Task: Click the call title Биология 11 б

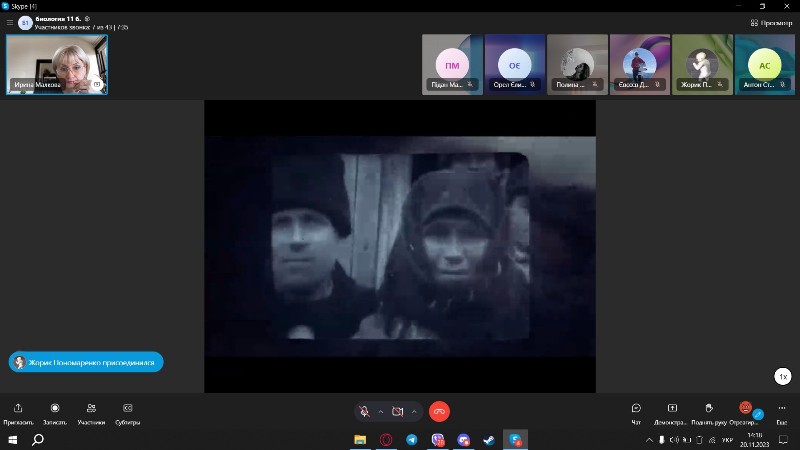Action: tap(58, 19)
